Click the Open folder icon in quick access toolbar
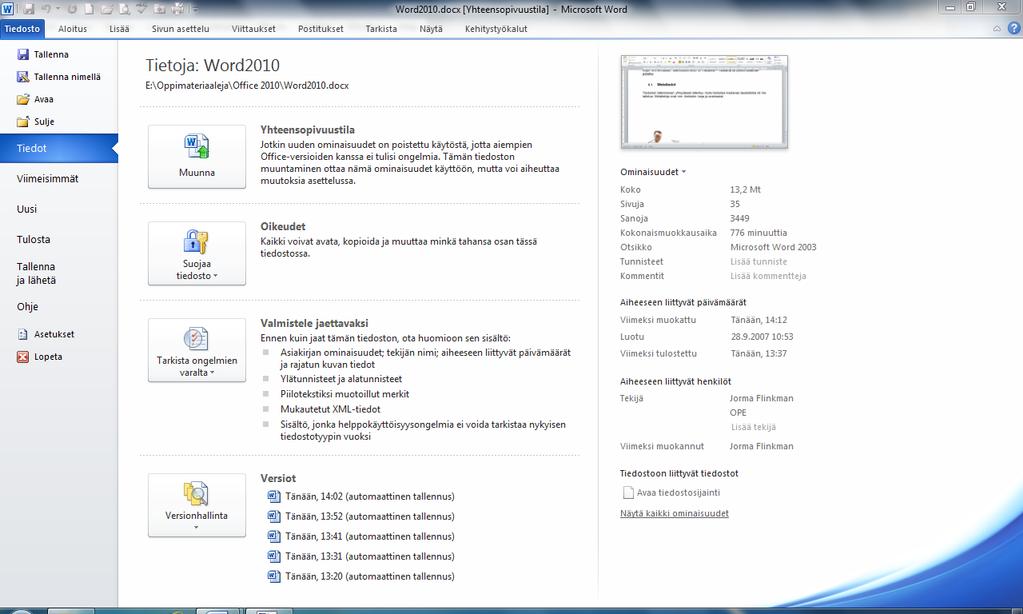Viewport: 1023px width, 614px height. point(107,9)
